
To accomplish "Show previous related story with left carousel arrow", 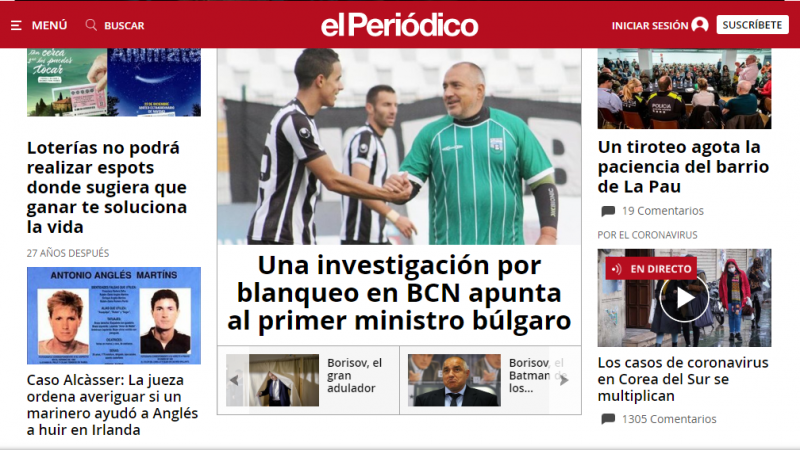I will pos(234,380).
